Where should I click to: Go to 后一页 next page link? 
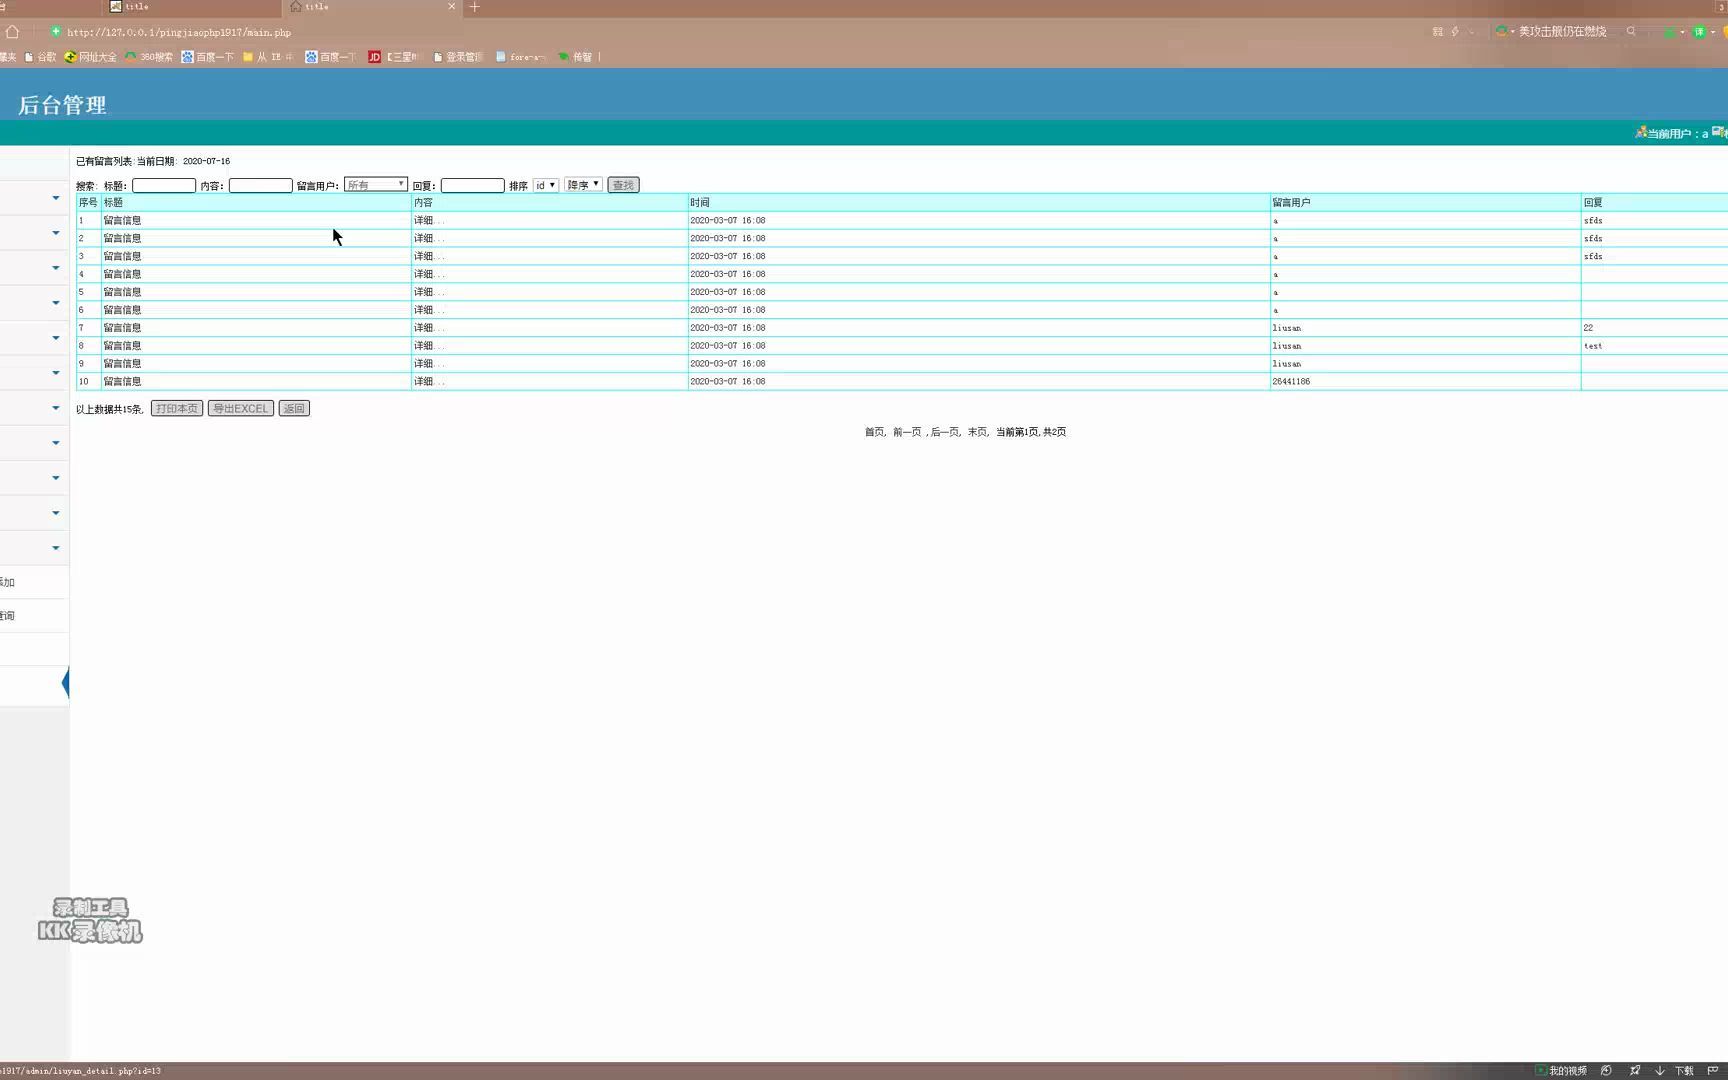click(x=945, y=432)
